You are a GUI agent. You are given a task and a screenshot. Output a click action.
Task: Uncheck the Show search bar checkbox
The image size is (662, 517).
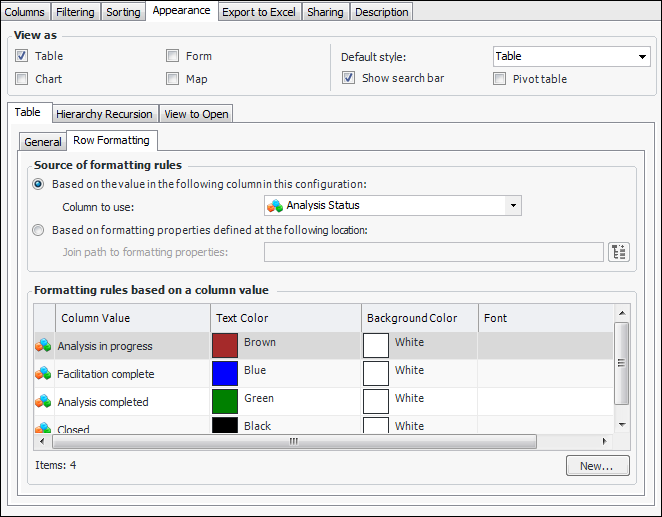tap(348, 78)
